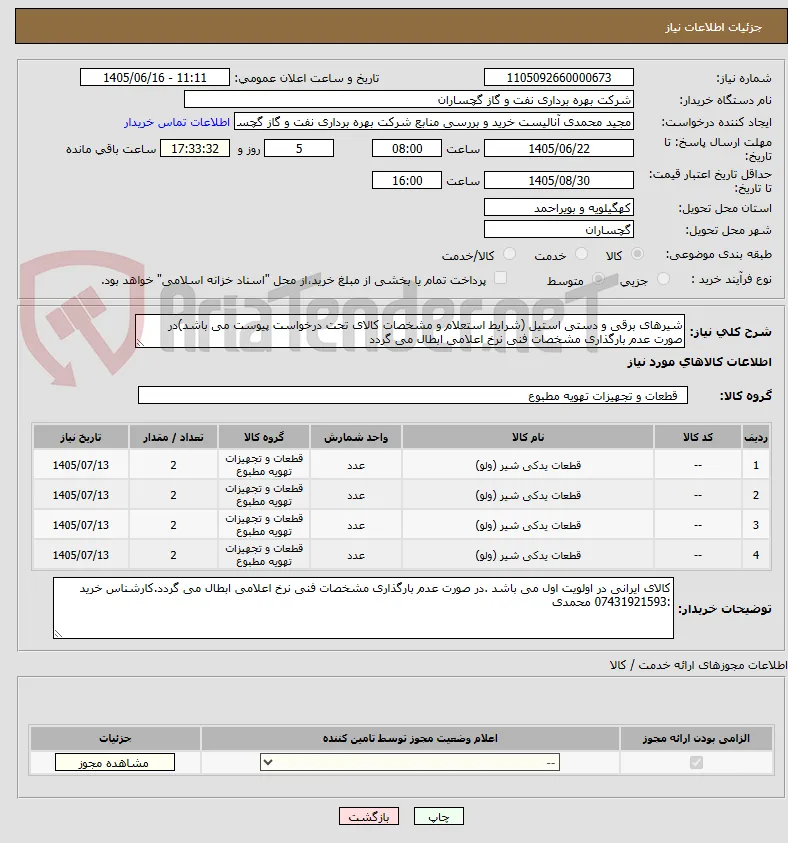
Task: Click the buyer notes textarea
Action: 363,608
